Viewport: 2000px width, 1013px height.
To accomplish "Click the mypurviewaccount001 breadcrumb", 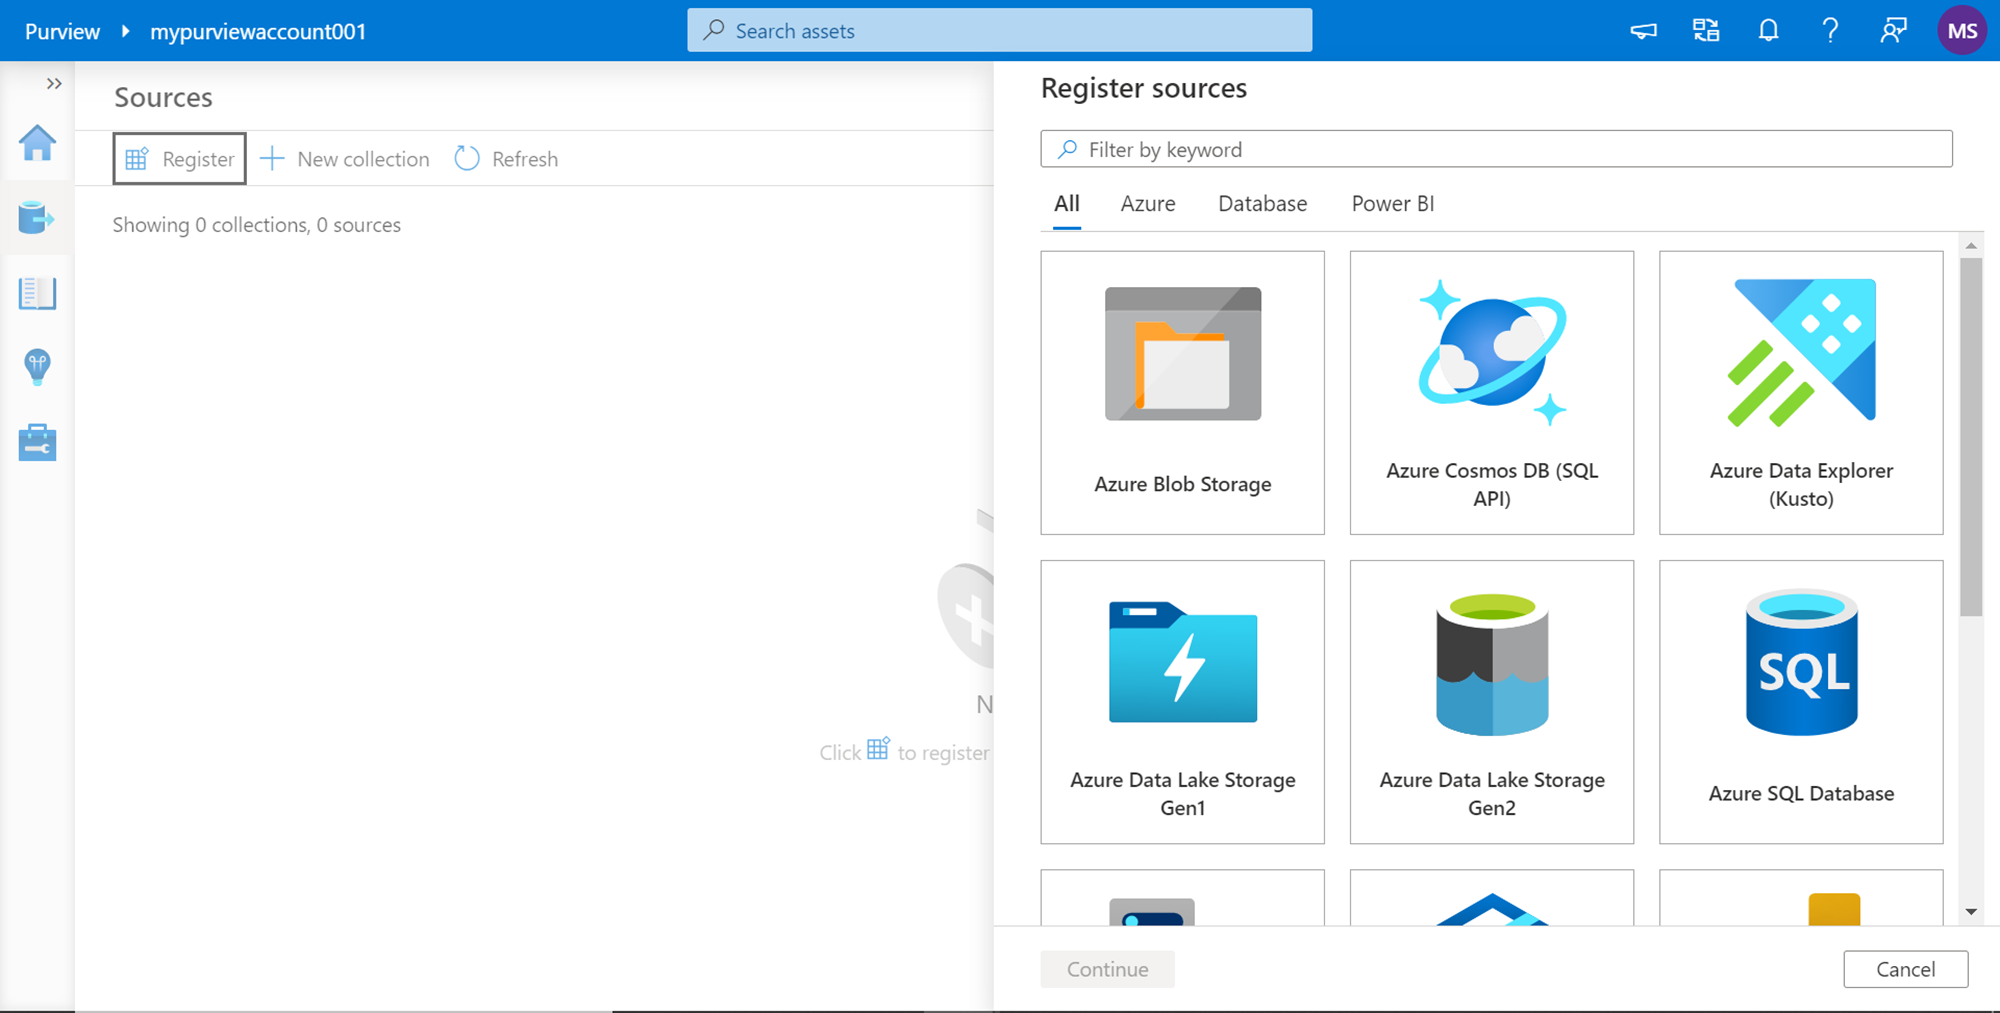I will 258,31.
